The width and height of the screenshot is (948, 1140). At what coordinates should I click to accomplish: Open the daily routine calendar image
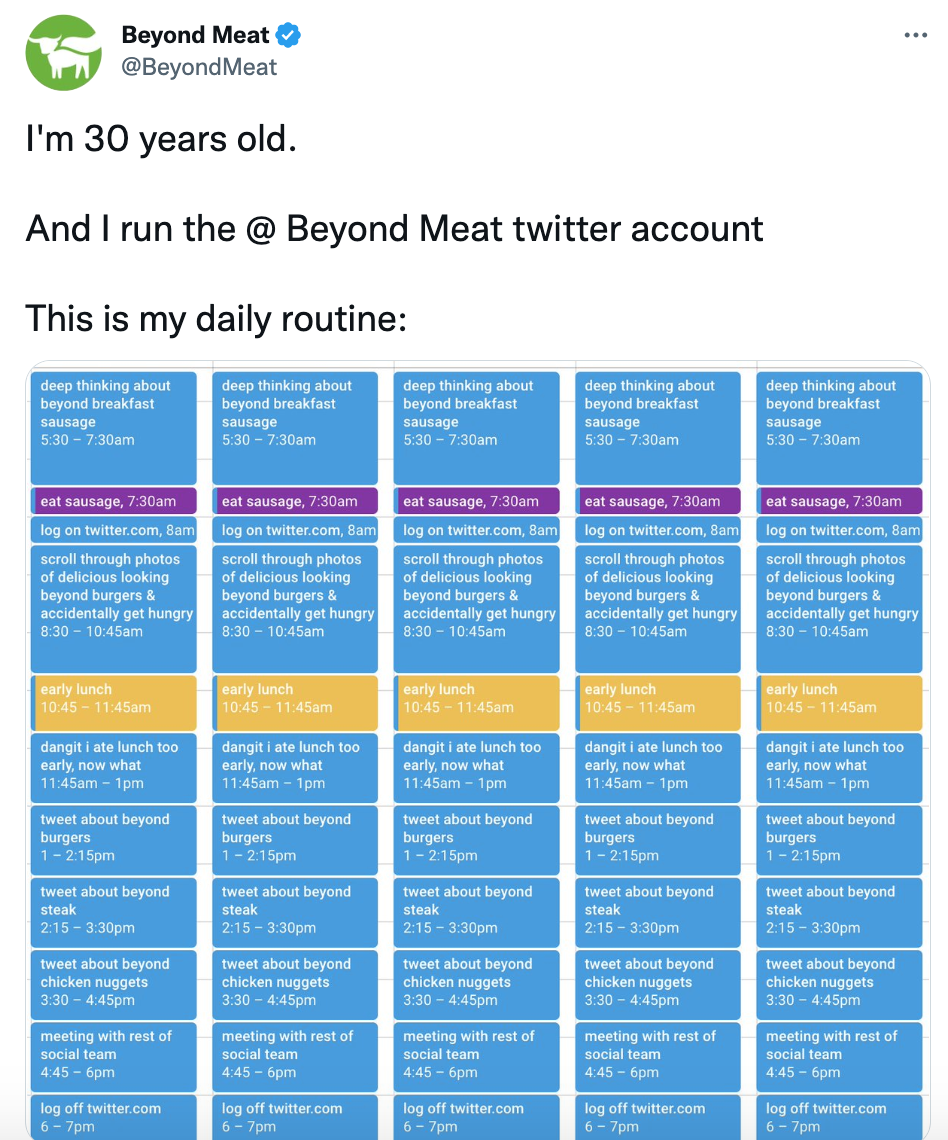click(x=476, y=750)
